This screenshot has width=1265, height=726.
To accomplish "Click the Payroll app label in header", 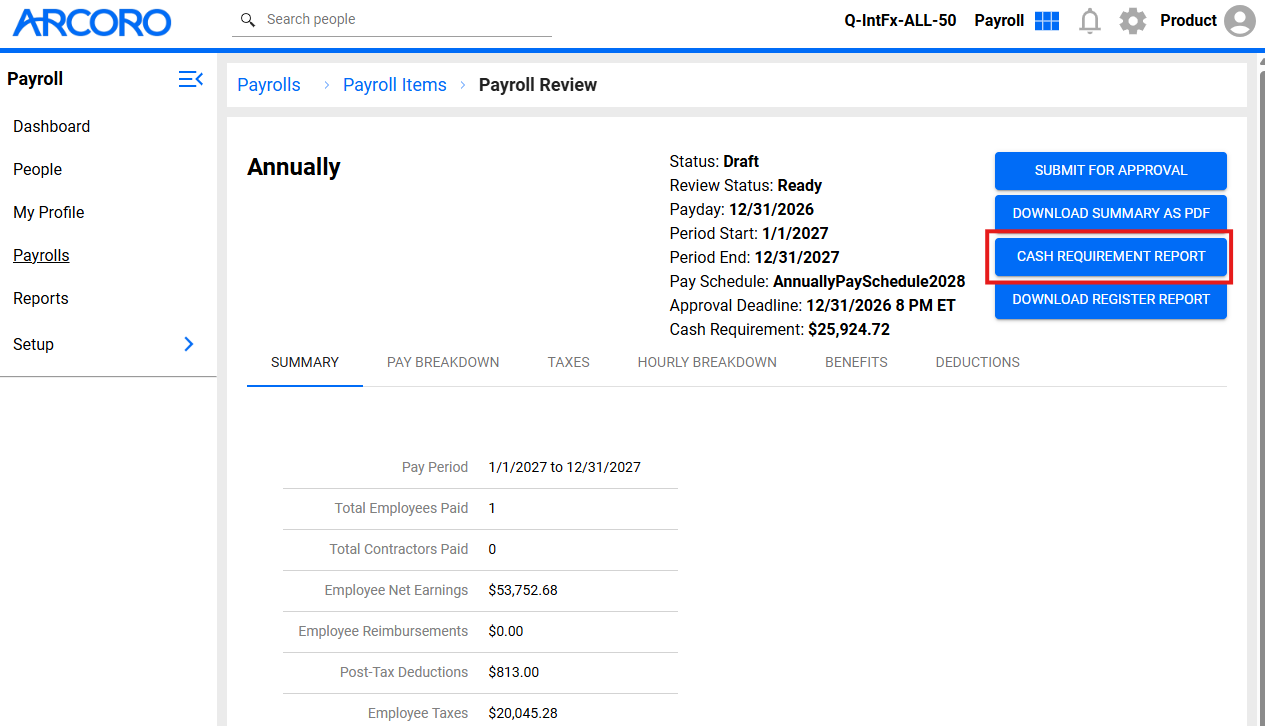I will coord(999,21).
